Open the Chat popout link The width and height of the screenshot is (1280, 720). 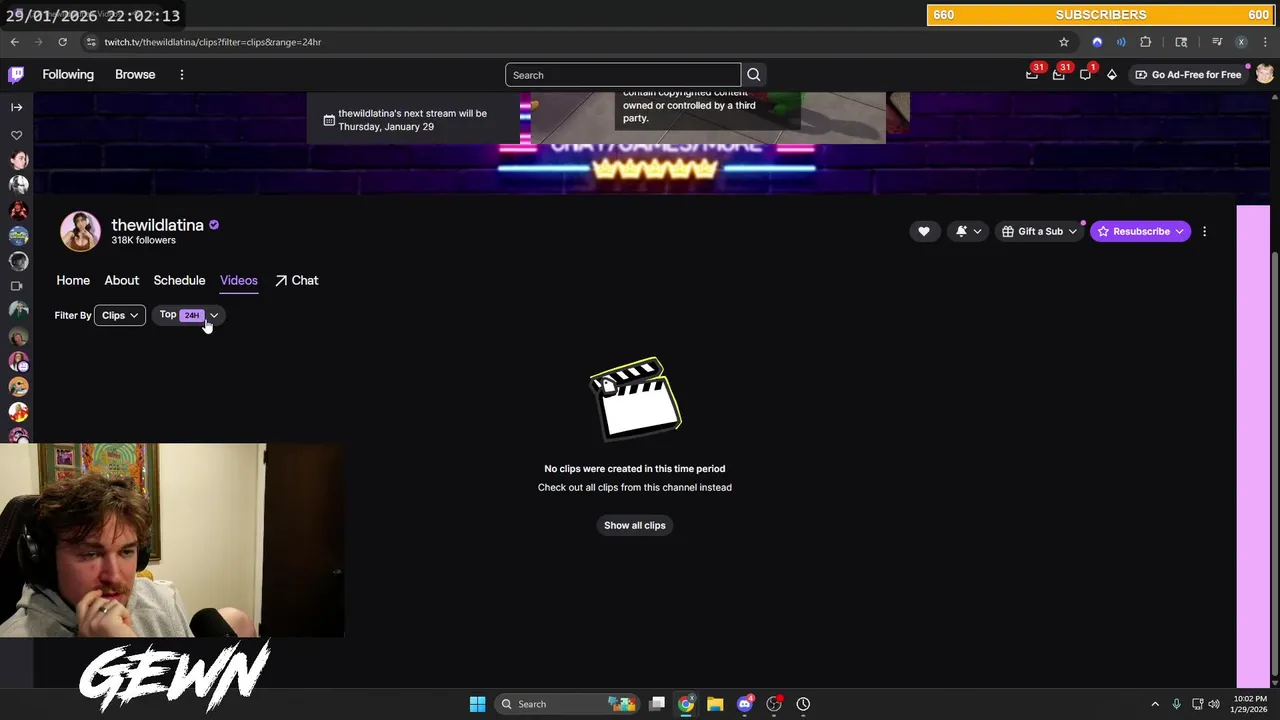click(297, 281)
